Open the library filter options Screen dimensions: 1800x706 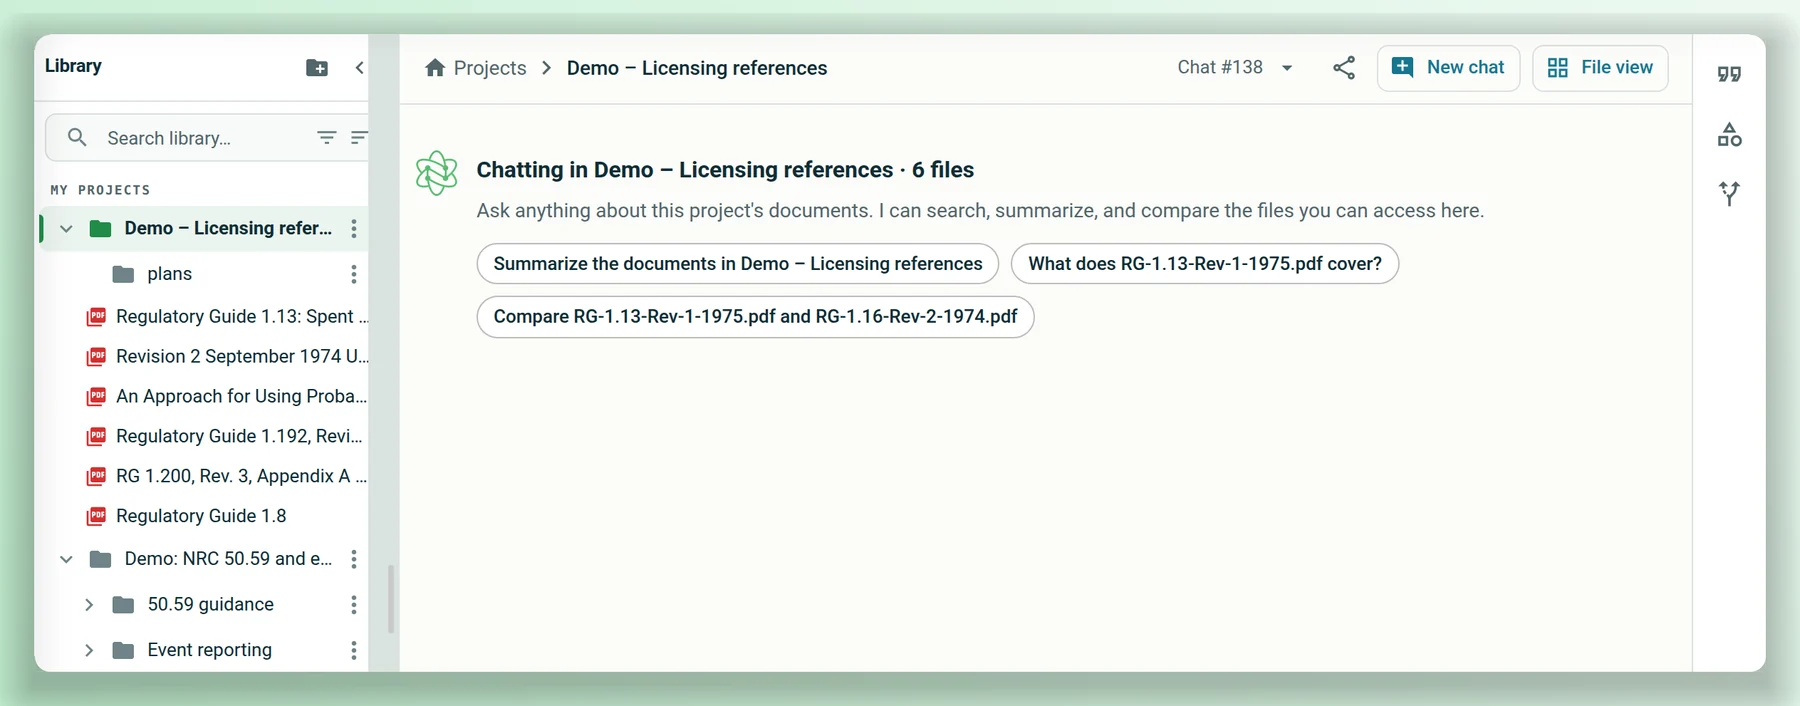pyautogui.click(x=326, y=137)
